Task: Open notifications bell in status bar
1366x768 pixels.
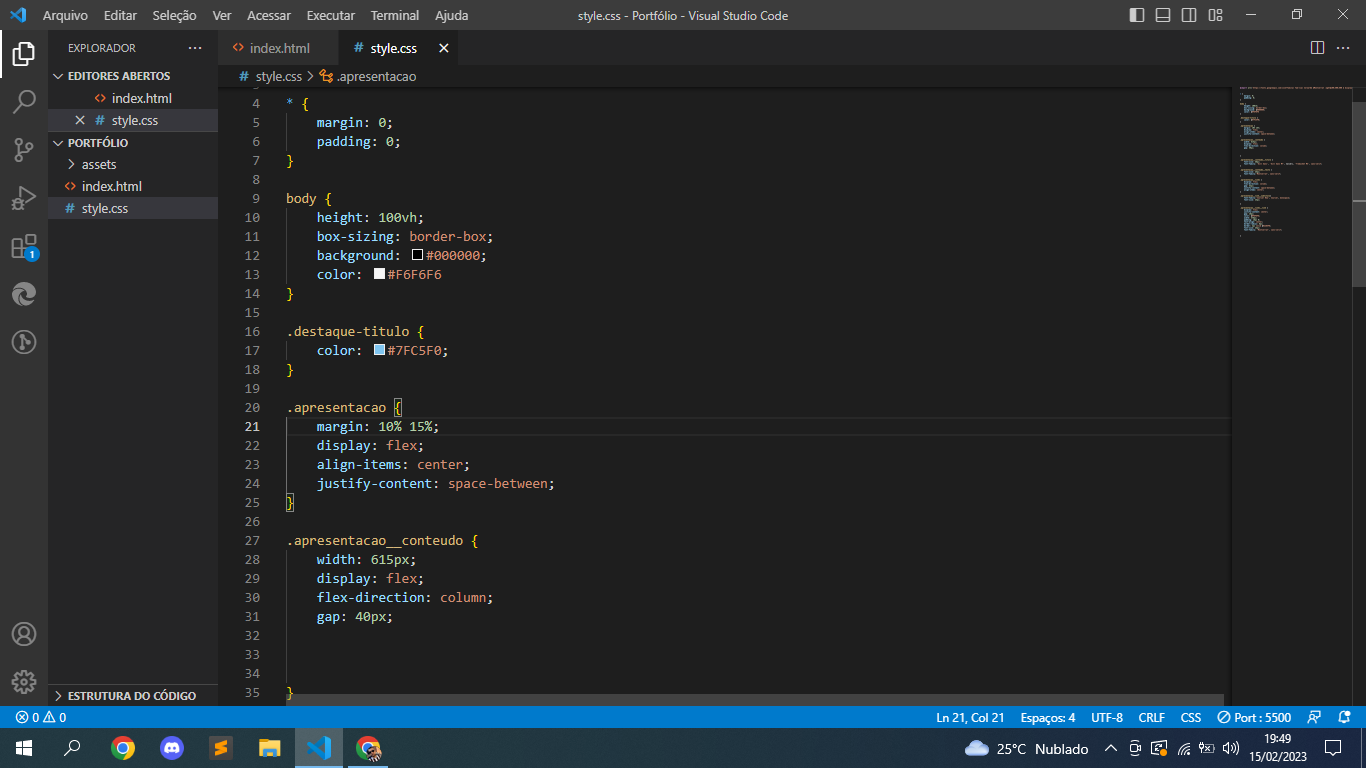Action: pyautogui.click(x=1344, y=717)
